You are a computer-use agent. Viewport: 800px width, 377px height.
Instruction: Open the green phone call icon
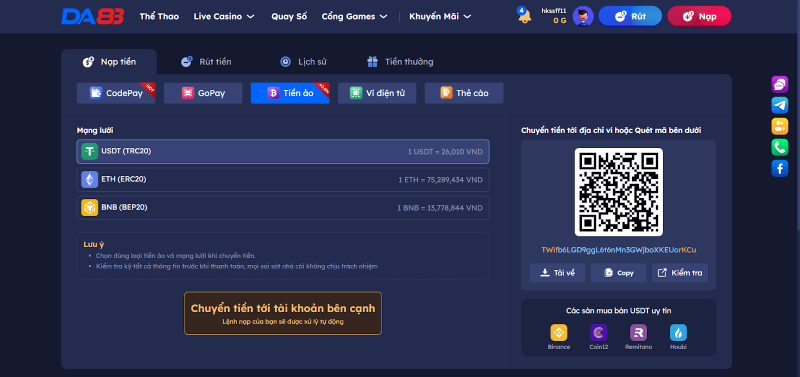779,147
